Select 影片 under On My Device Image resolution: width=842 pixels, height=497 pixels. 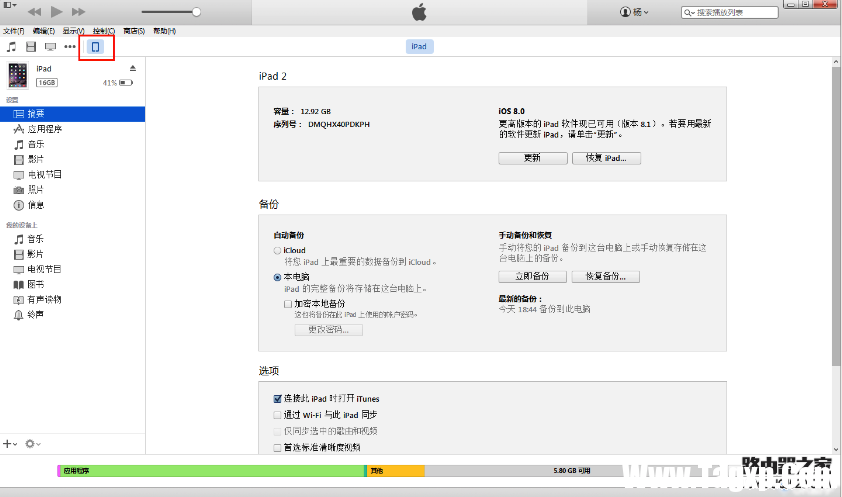[x=72, y=254]
